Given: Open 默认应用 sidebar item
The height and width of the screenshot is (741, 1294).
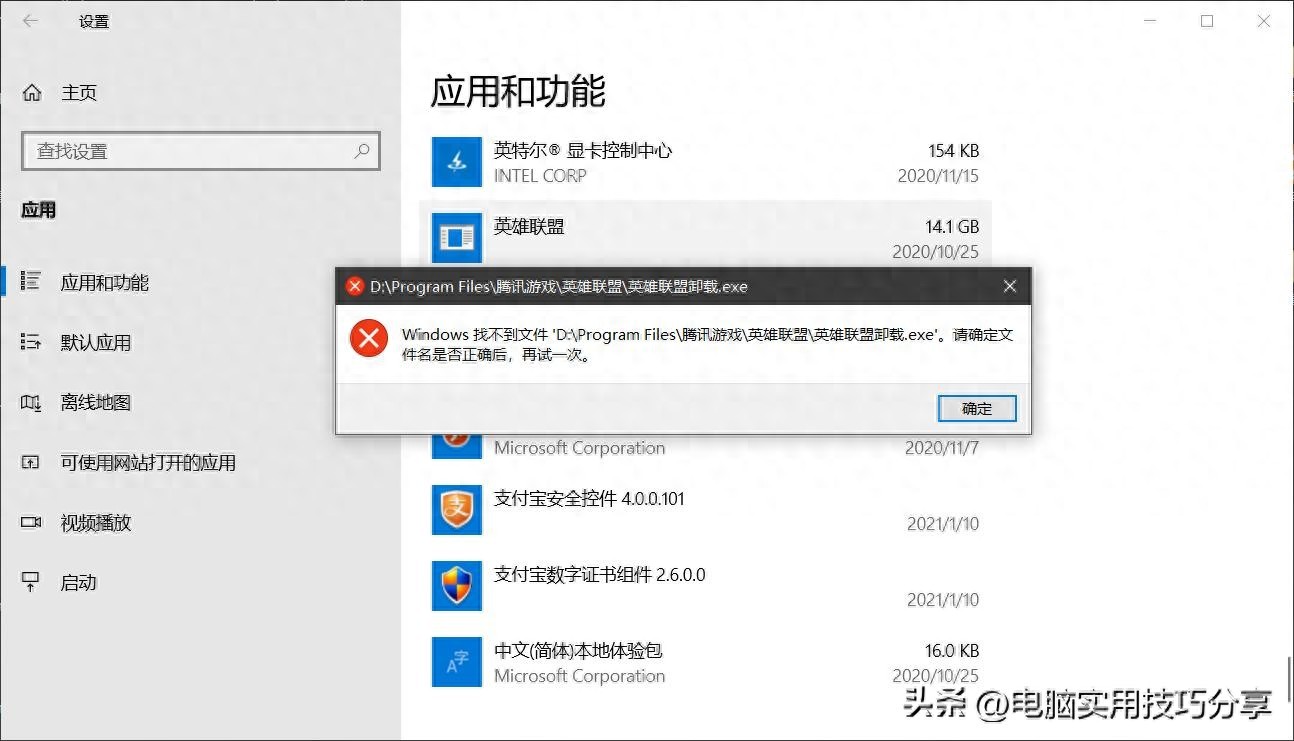Looking at the screenshot, I should coord(96,343).
